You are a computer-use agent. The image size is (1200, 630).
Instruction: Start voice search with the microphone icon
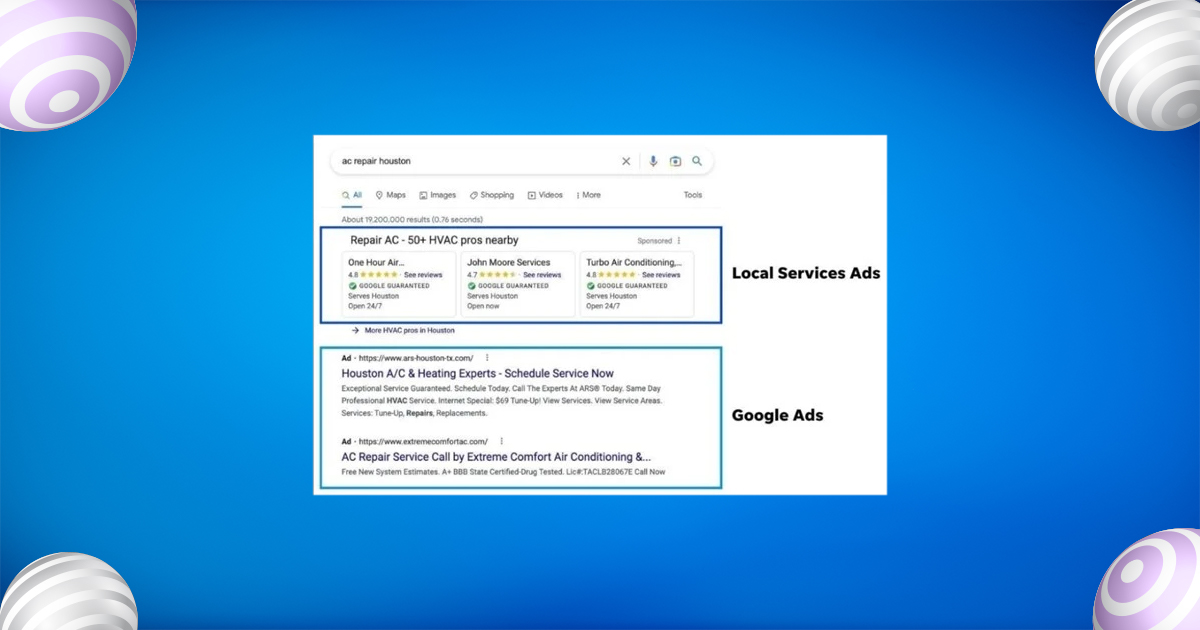pyautogui.click(x=653, y=161)
